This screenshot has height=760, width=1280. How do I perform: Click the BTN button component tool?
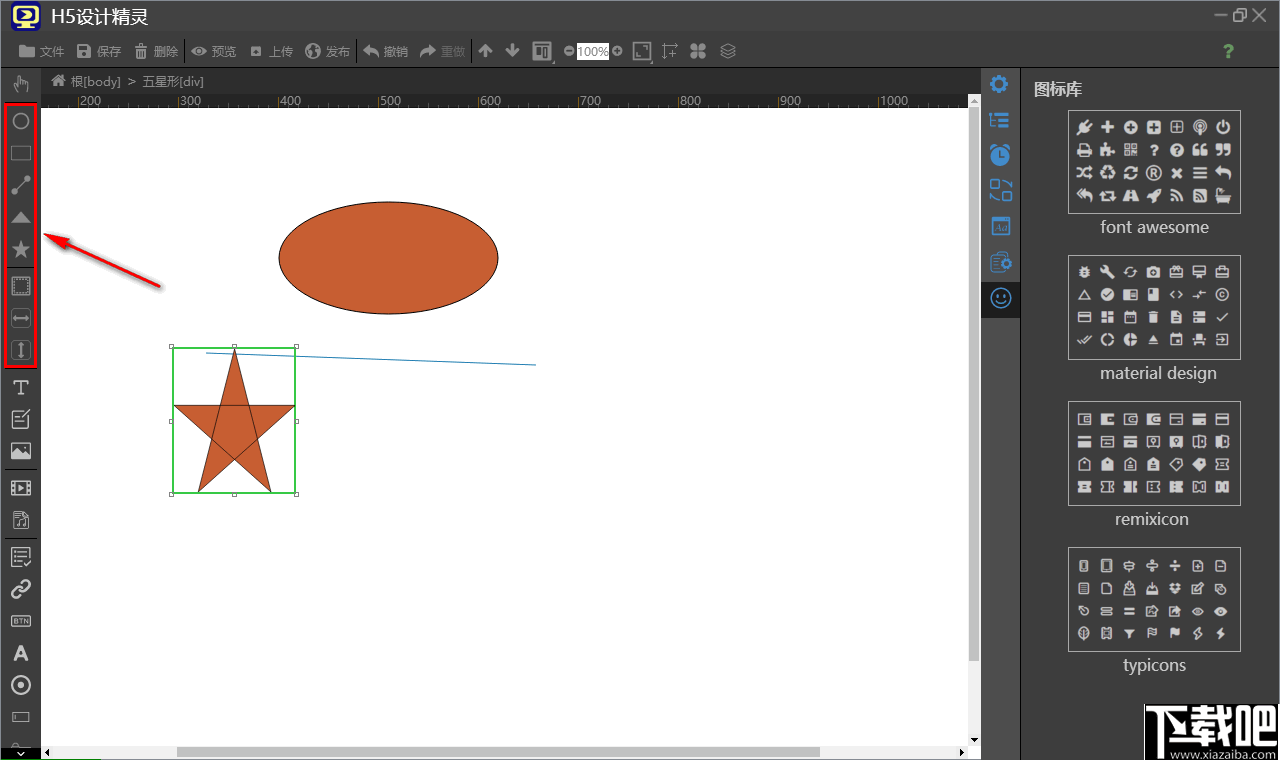point(20,621)
